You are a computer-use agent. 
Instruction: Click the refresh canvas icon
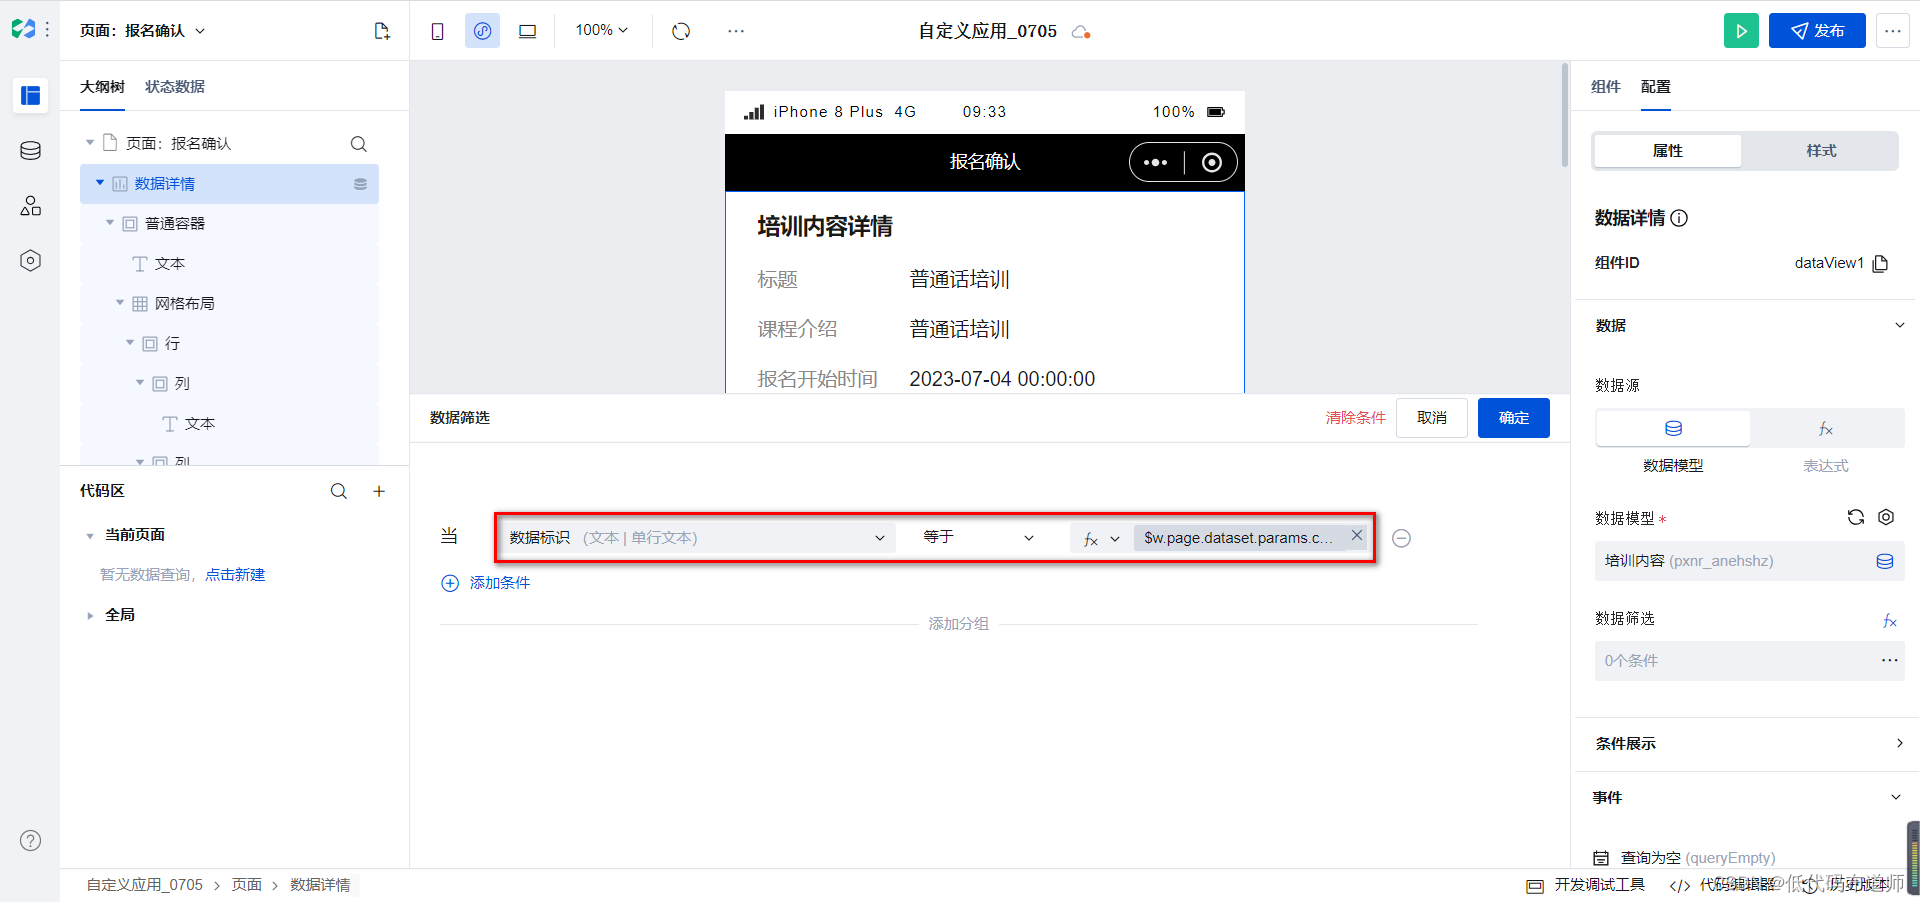681,31
